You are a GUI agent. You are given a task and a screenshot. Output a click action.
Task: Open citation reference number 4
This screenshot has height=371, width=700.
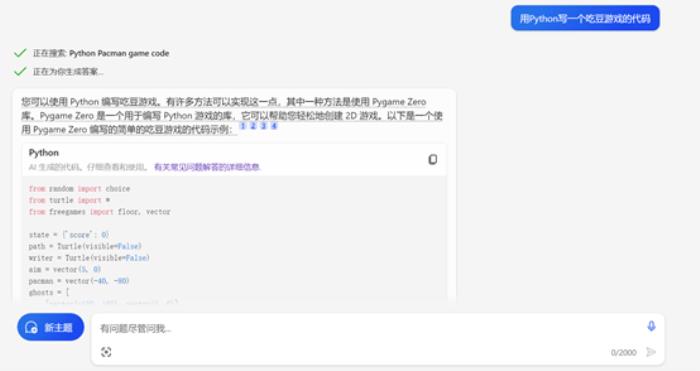[274, 126]
